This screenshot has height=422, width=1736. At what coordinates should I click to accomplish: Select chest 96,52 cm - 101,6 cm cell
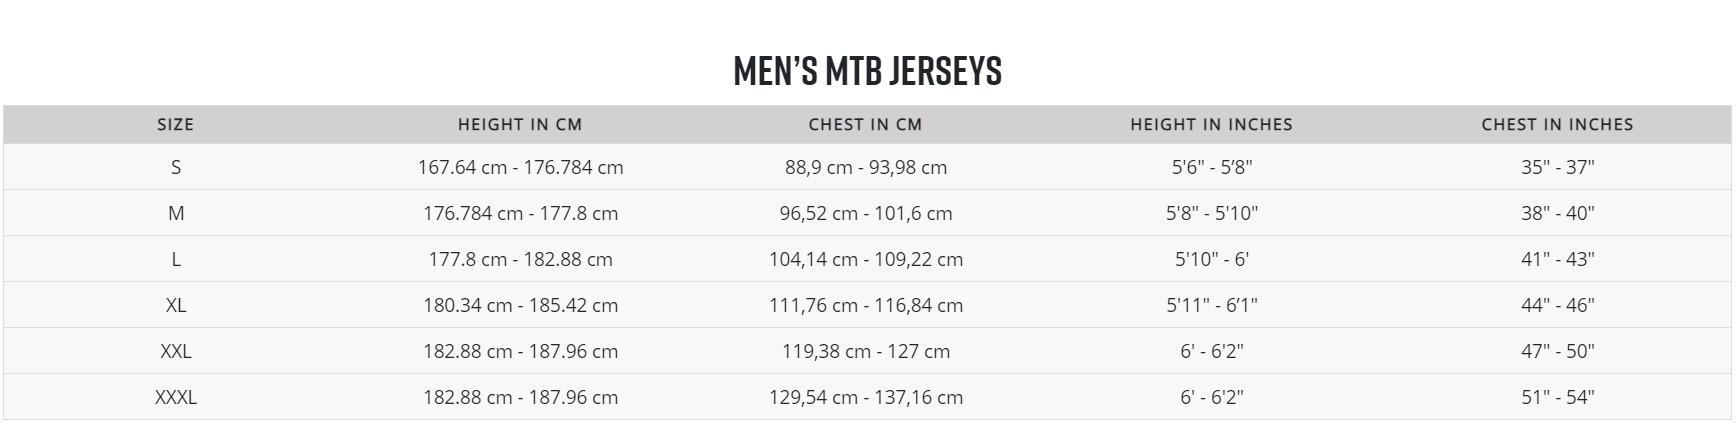[866, 213]
